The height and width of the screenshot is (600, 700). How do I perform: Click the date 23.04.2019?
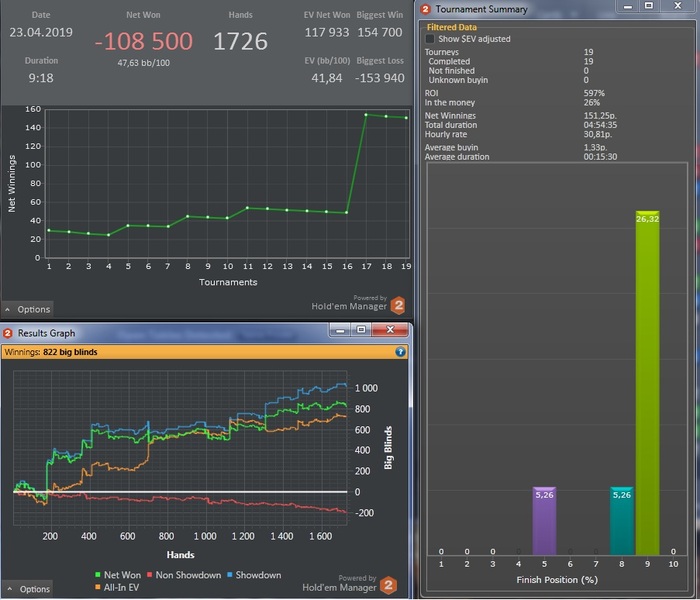[41, 32]
